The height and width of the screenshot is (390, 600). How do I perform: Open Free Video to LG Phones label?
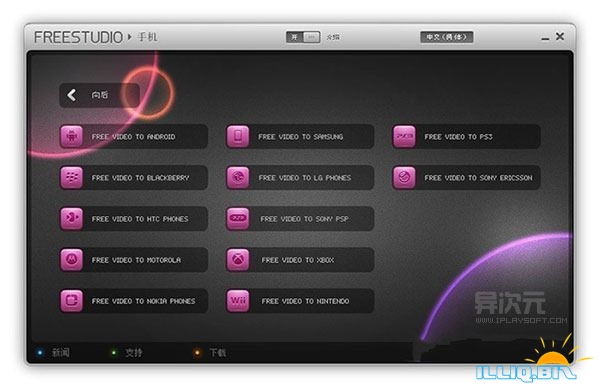click(305, 178)
